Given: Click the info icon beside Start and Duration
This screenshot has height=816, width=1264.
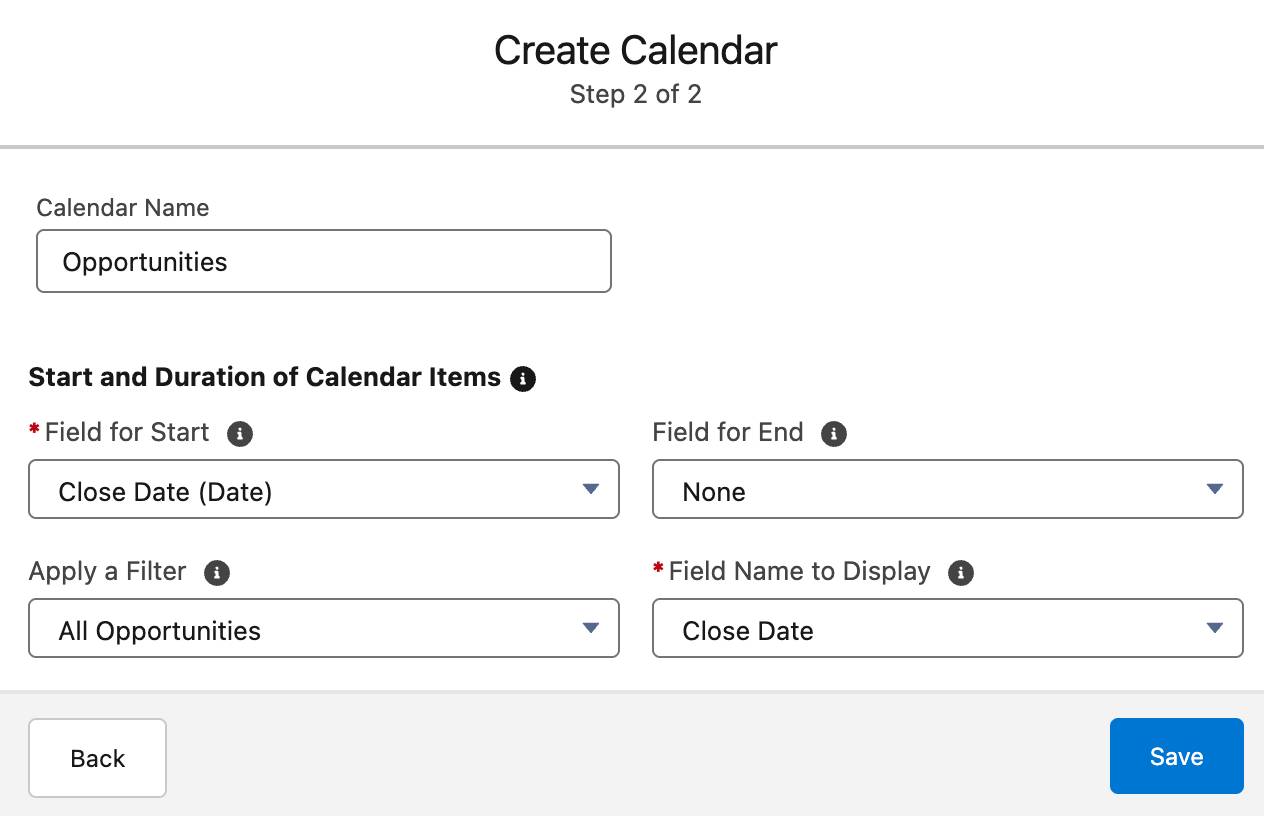Looking at the screenshot, I should click(x=523, y=378).
